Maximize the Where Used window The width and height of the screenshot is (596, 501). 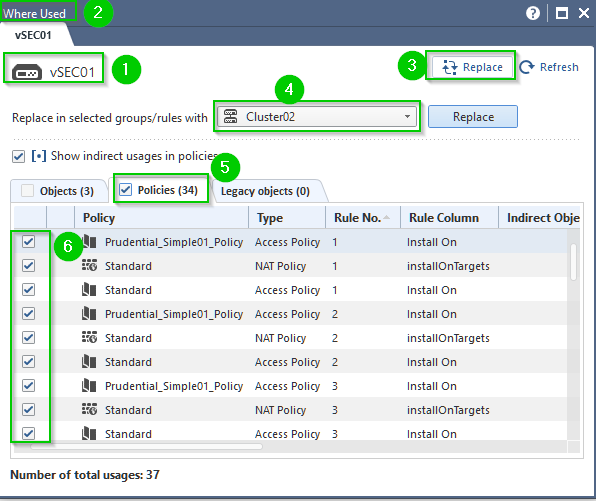click(x=562, y=13)
